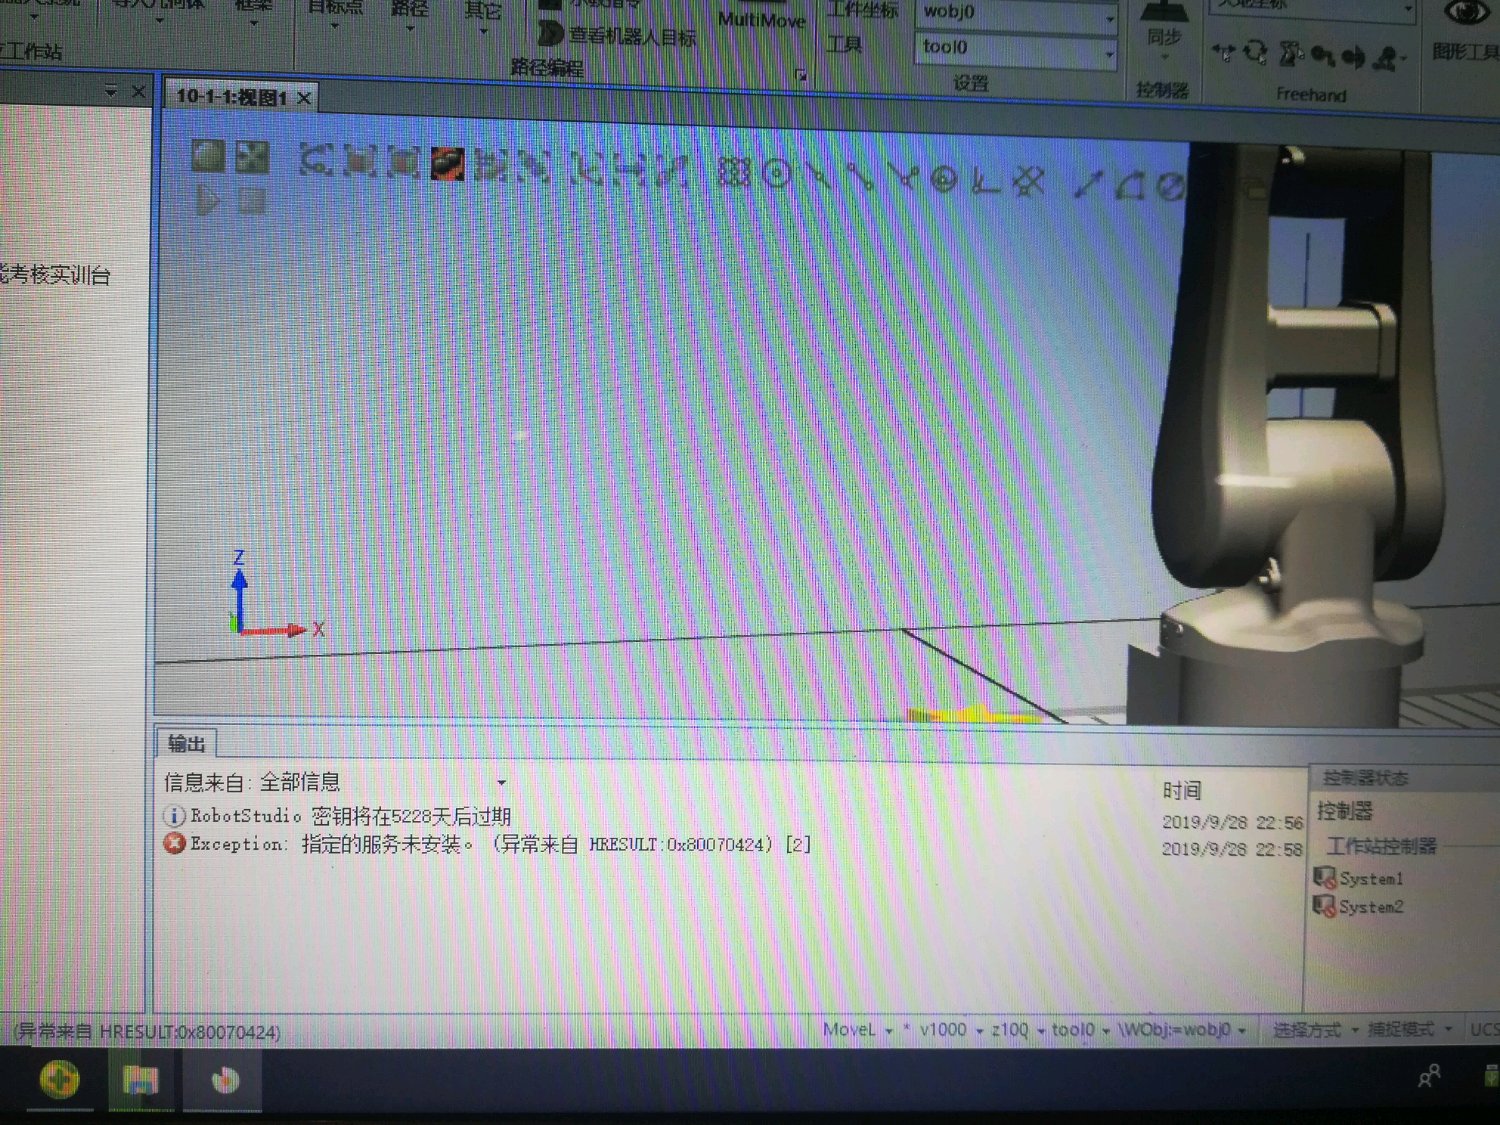Choose the mechanism selection level icon
The width and height of the screenshot is (1500, 1125).
[x=533, y=165]
